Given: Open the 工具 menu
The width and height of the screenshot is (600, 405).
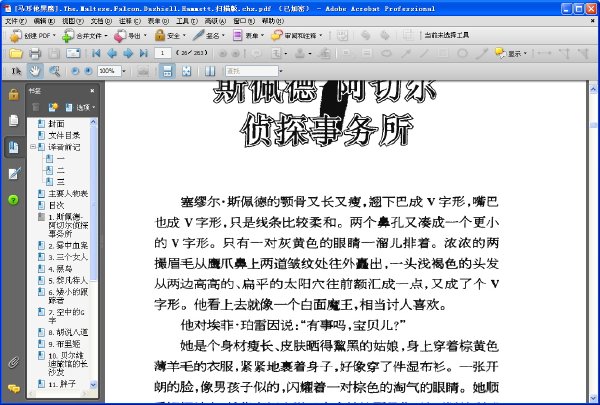Looking at the screenshot, I should coord(187,21).
